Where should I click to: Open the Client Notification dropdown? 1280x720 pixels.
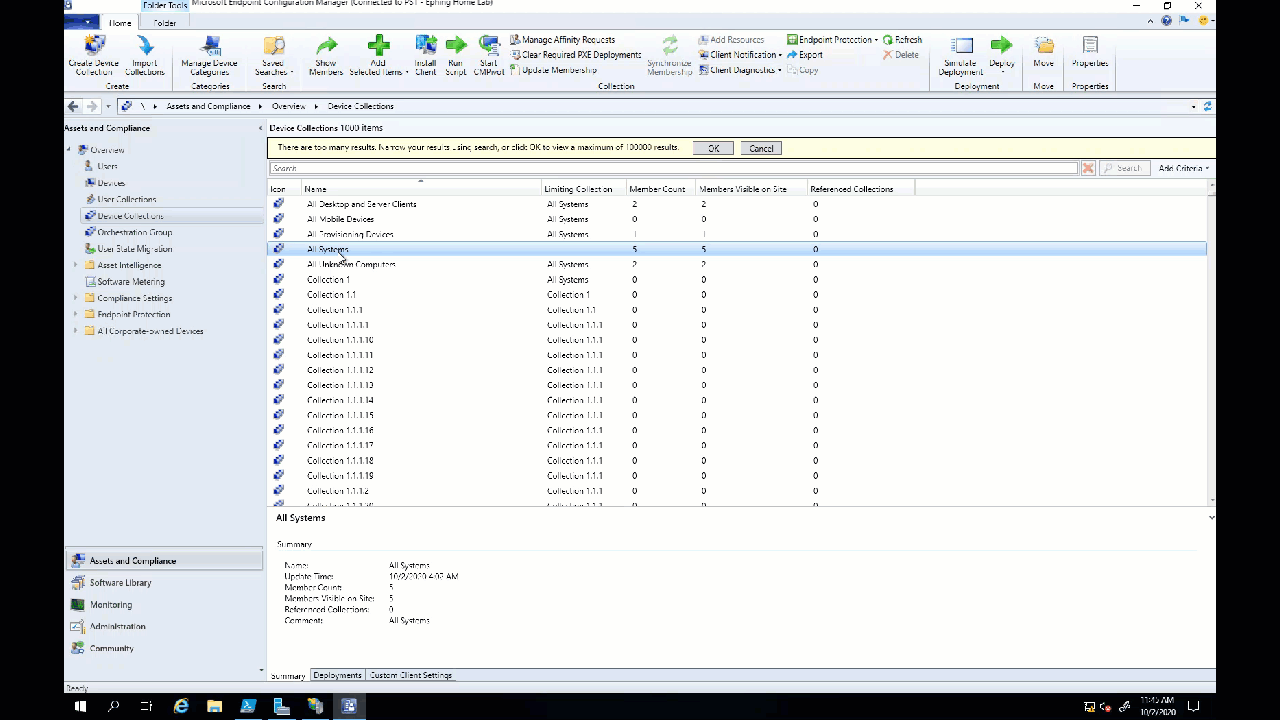pos(740,55)
